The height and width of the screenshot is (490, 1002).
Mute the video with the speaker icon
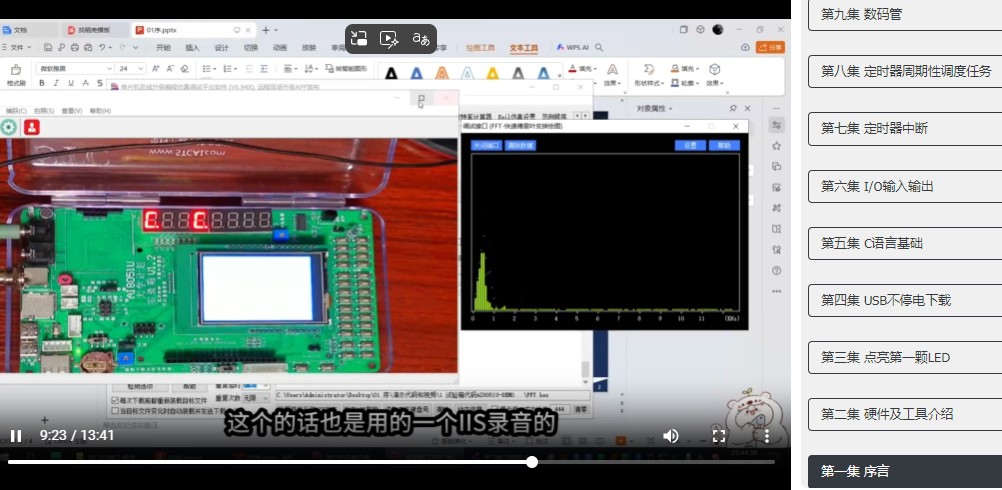(x=670, y=436)
